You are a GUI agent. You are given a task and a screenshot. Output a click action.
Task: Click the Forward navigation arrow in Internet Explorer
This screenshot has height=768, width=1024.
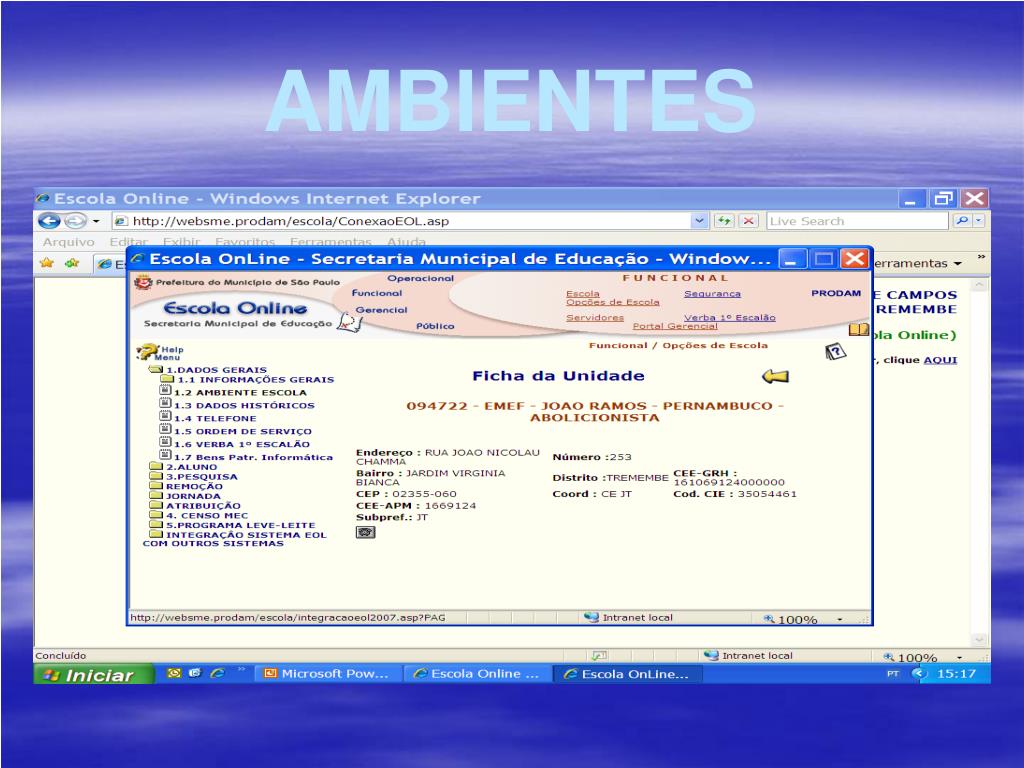coord(75,221)
